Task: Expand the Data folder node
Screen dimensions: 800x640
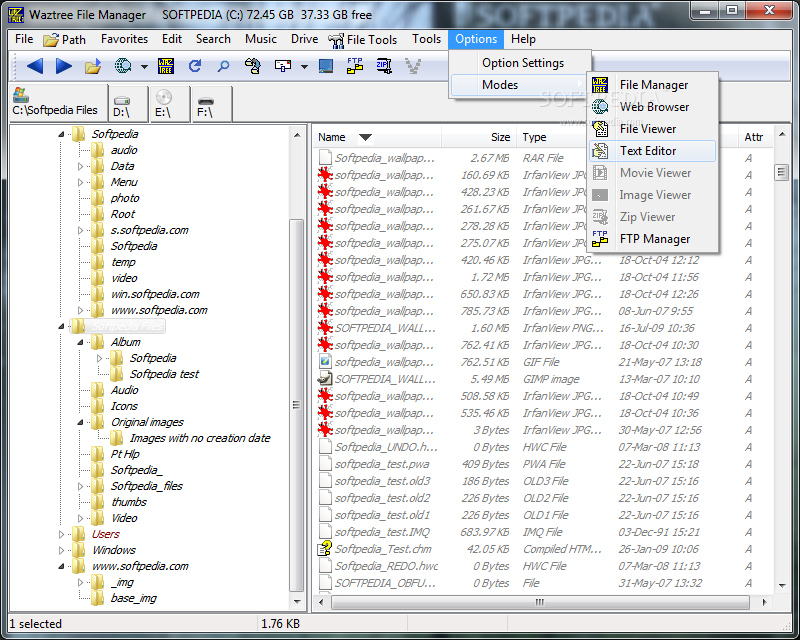Action: coord(80,166)
